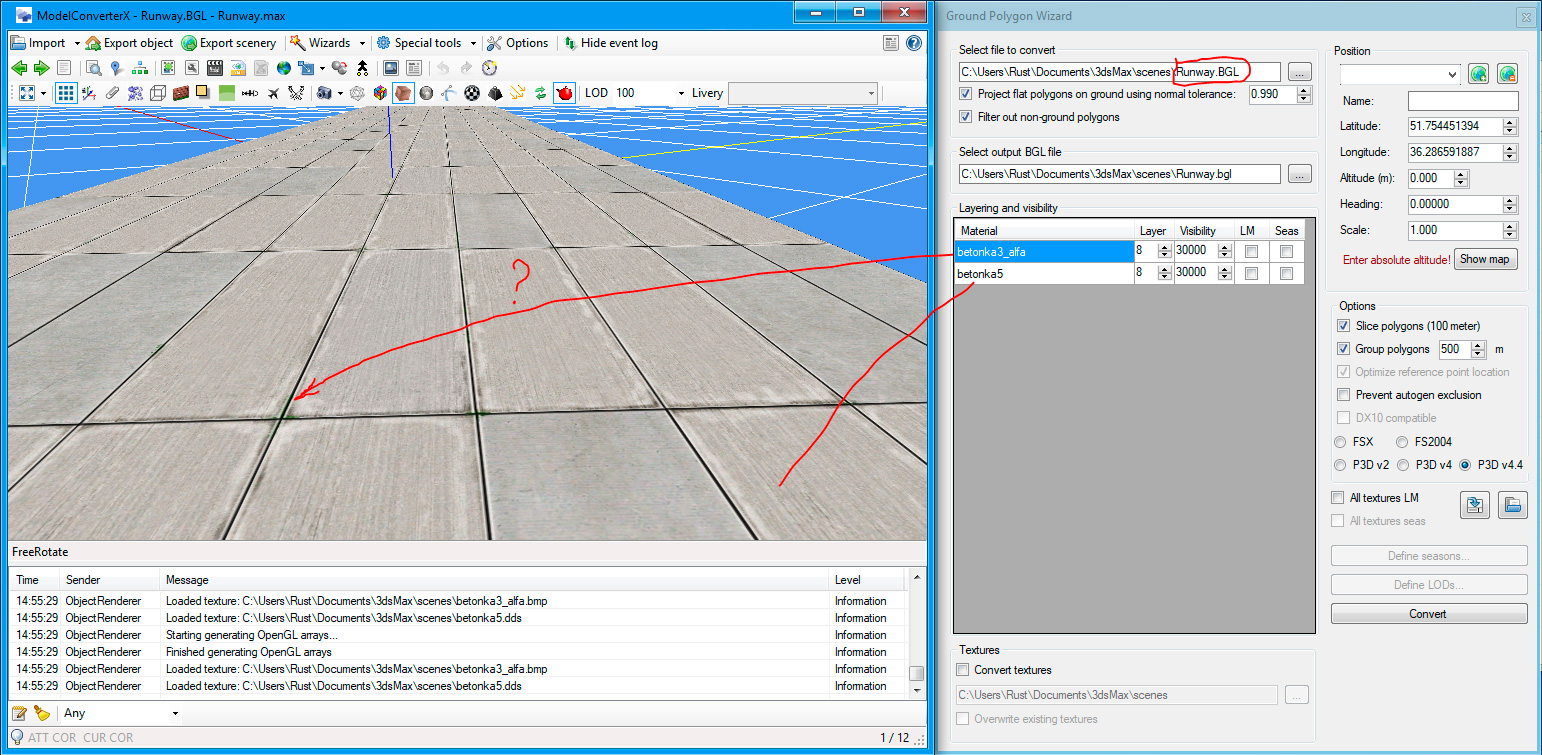Click the Show map button
This screenshot has width=1542, height=755.
[1485, 259]
